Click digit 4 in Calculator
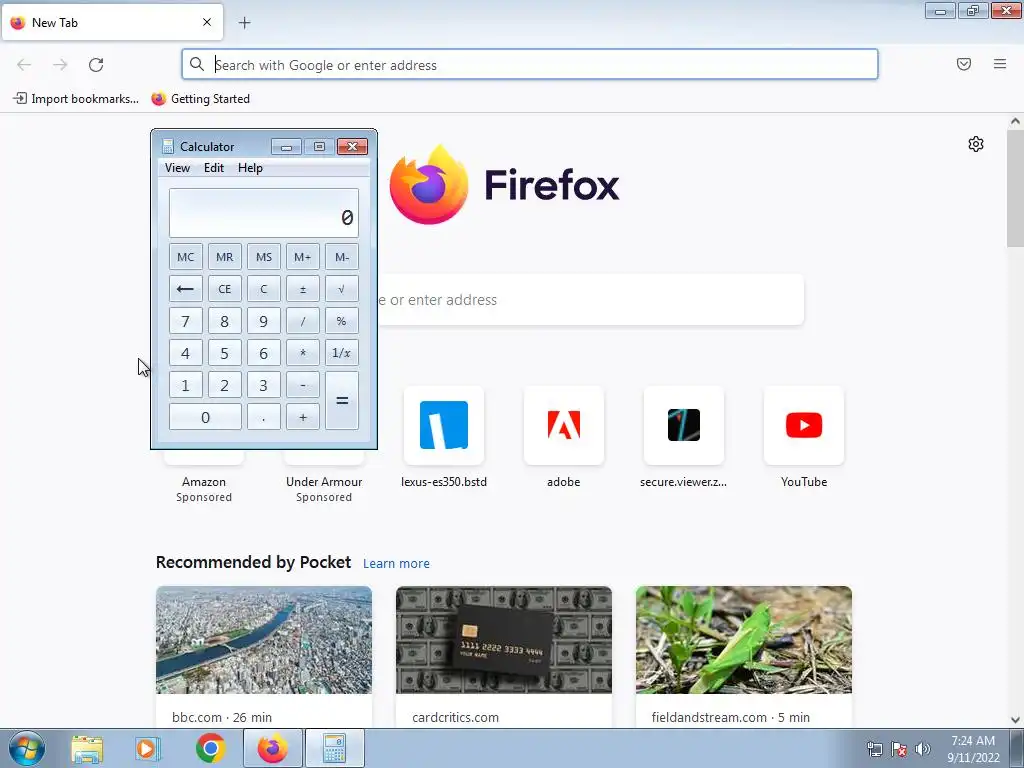This screenshot has height=768, width=1024. coord(185,353)
